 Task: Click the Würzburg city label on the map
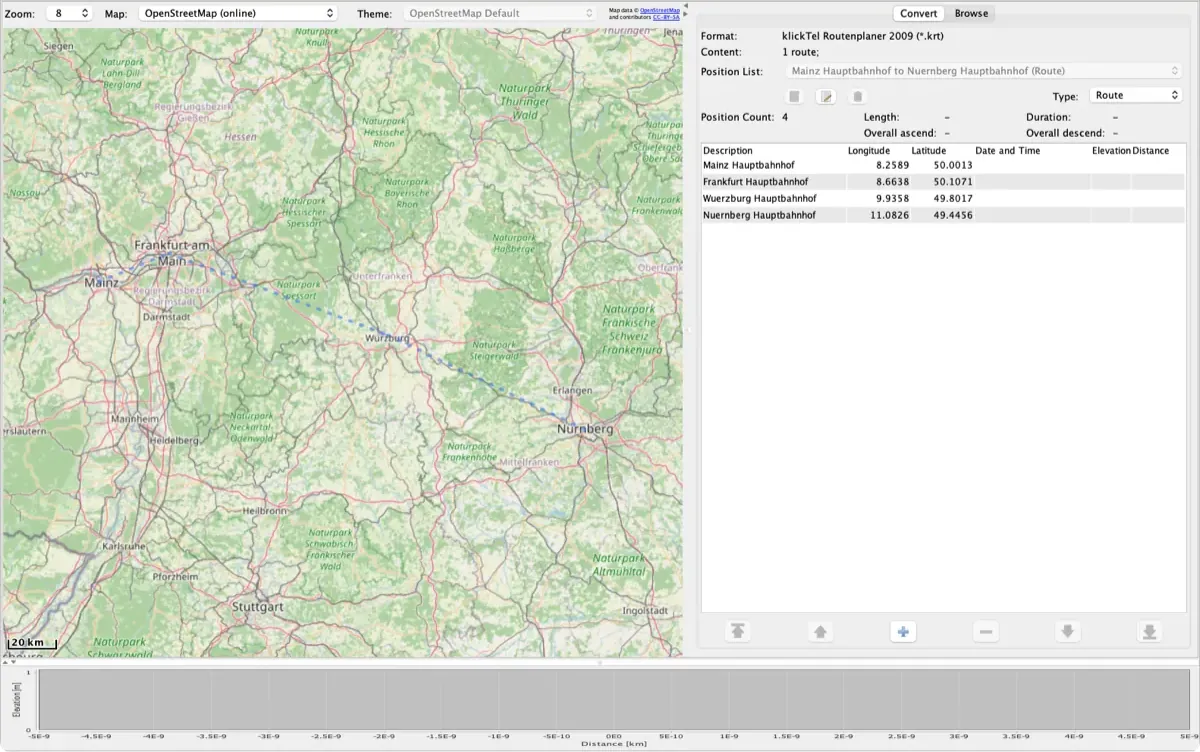click(x=387, y=339)
